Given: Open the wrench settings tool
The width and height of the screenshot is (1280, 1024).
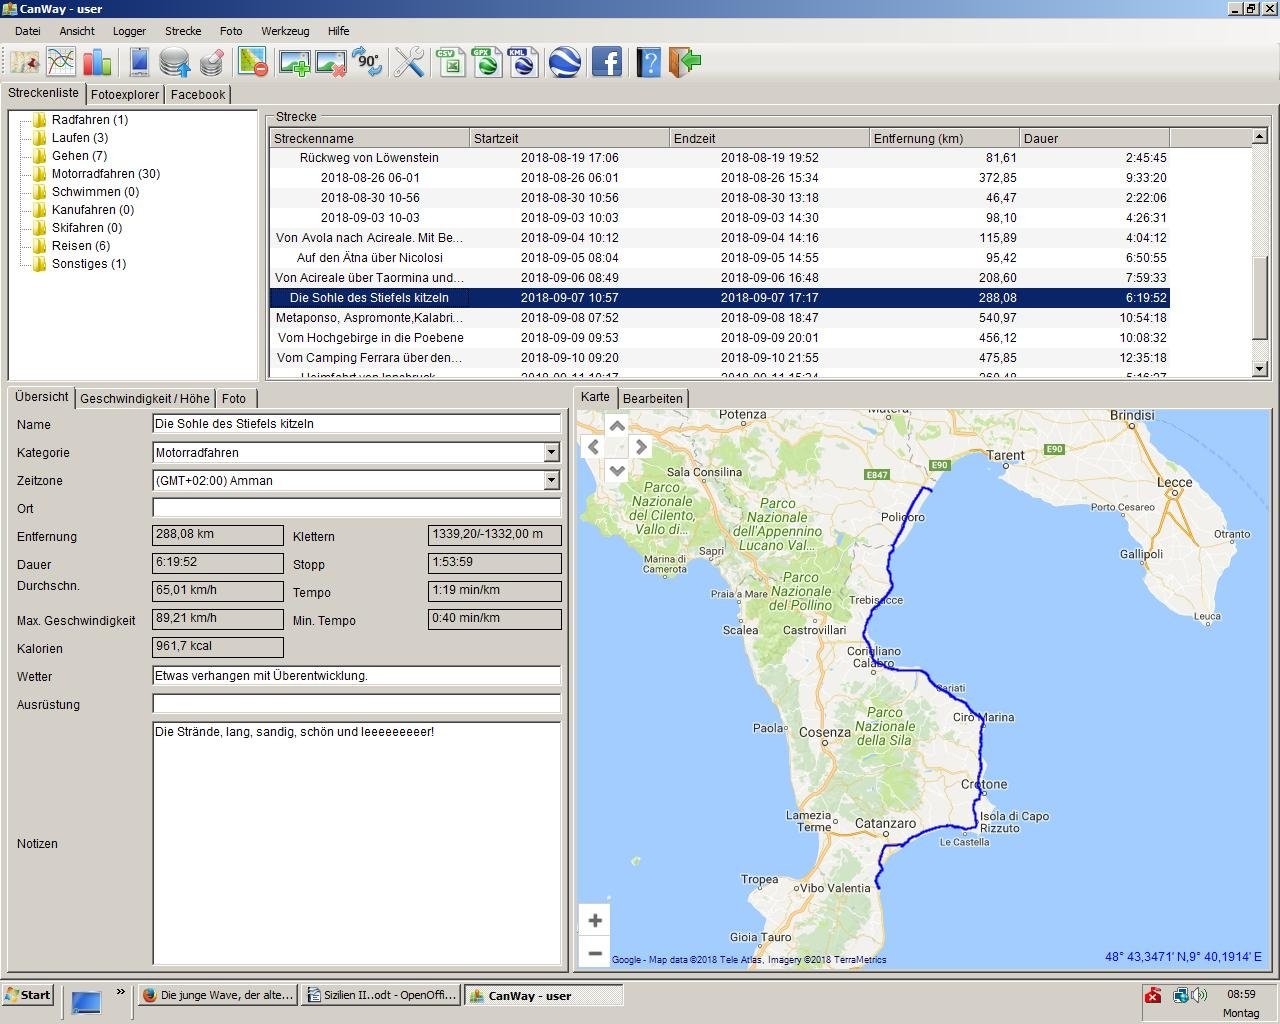Looking at the screenshot, I should click(x=409, y=62).
